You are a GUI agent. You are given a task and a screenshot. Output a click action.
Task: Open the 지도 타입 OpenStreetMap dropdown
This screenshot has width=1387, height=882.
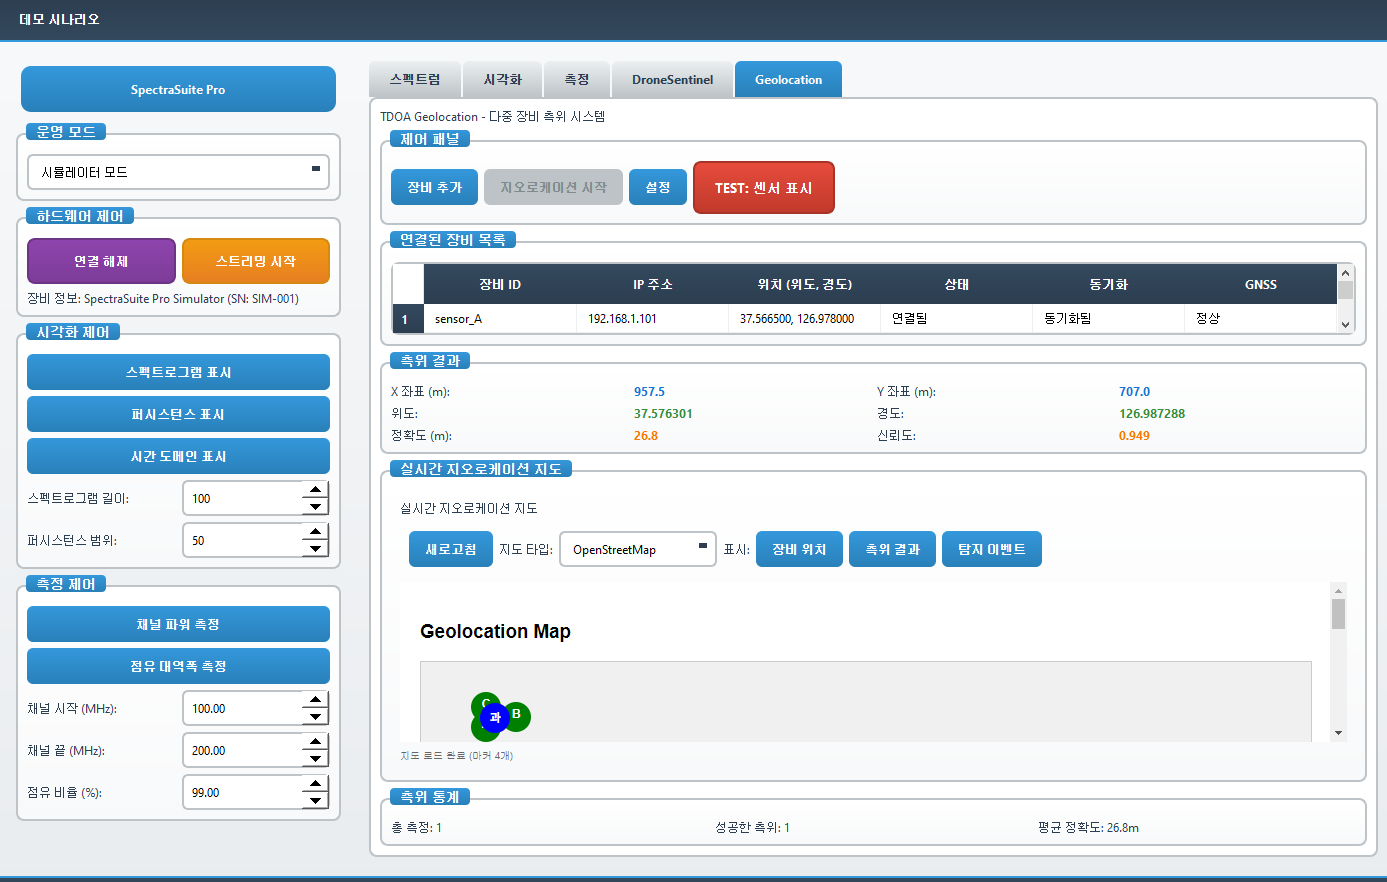click(637, 549)
